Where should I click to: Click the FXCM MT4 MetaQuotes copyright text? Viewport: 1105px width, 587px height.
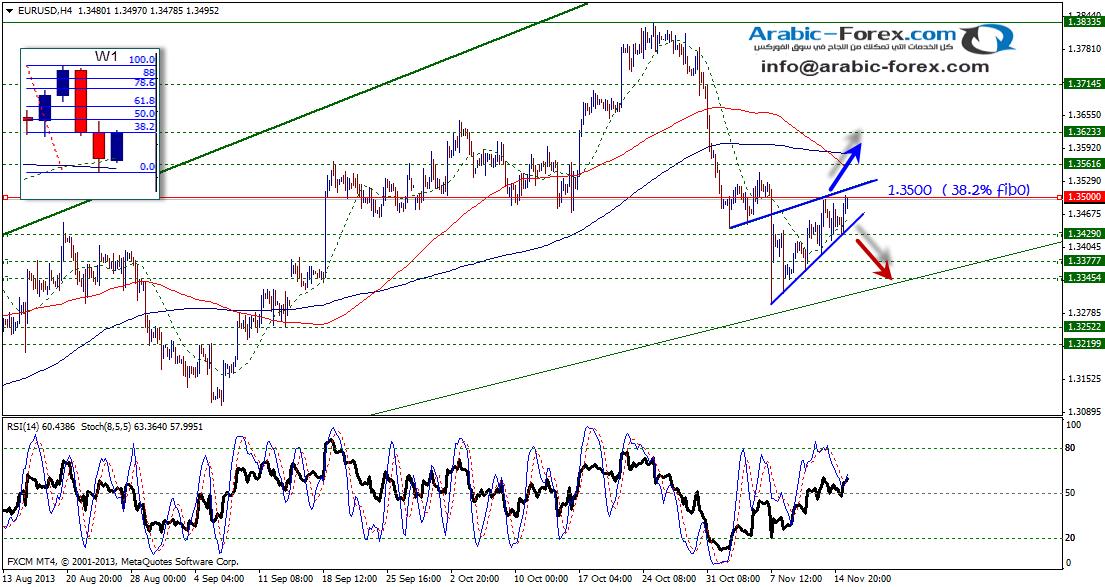tap(122, 562)
